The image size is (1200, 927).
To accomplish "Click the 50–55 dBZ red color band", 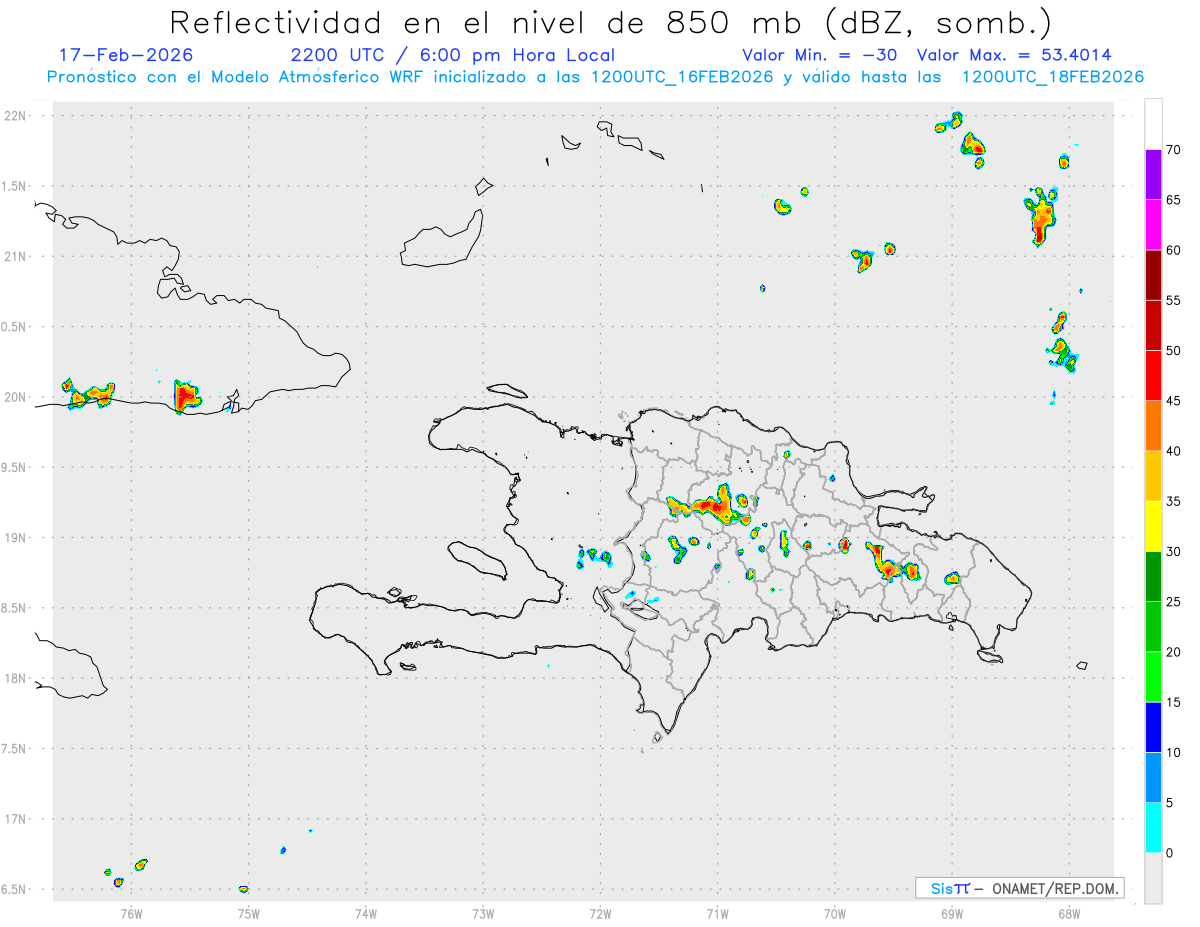I will click(1153, 325).
